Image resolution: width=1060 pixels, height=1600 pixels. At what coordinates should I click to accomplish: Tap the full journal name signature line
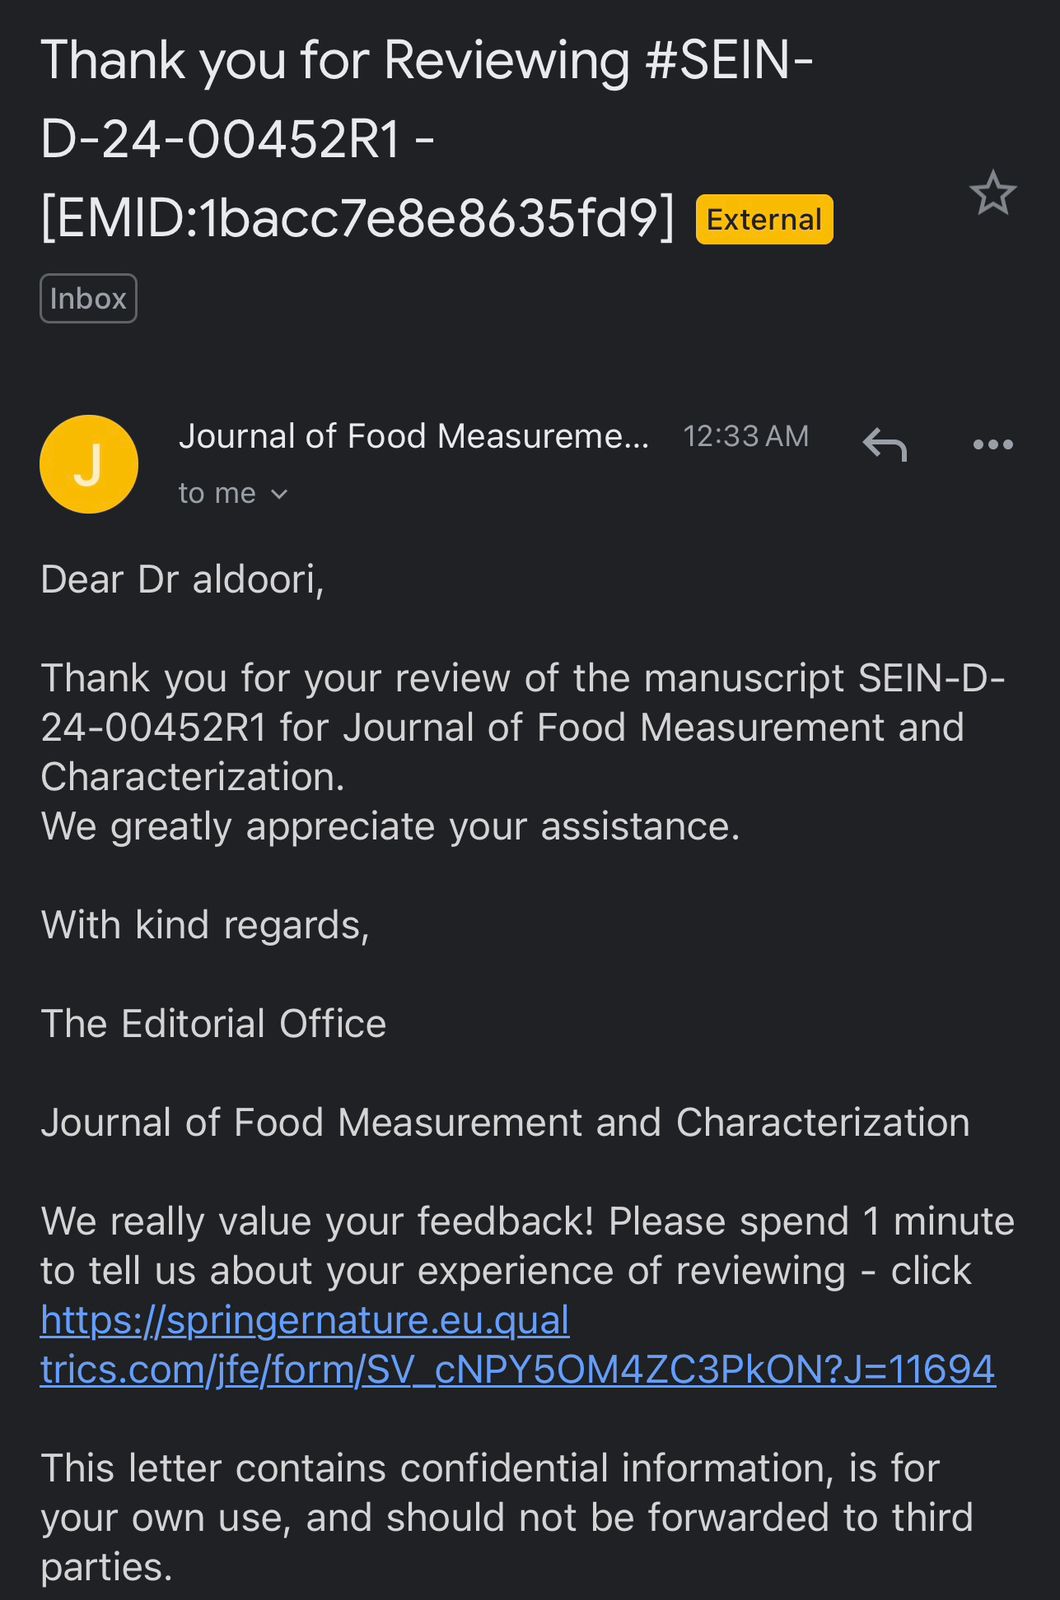tap(505, 1123)
